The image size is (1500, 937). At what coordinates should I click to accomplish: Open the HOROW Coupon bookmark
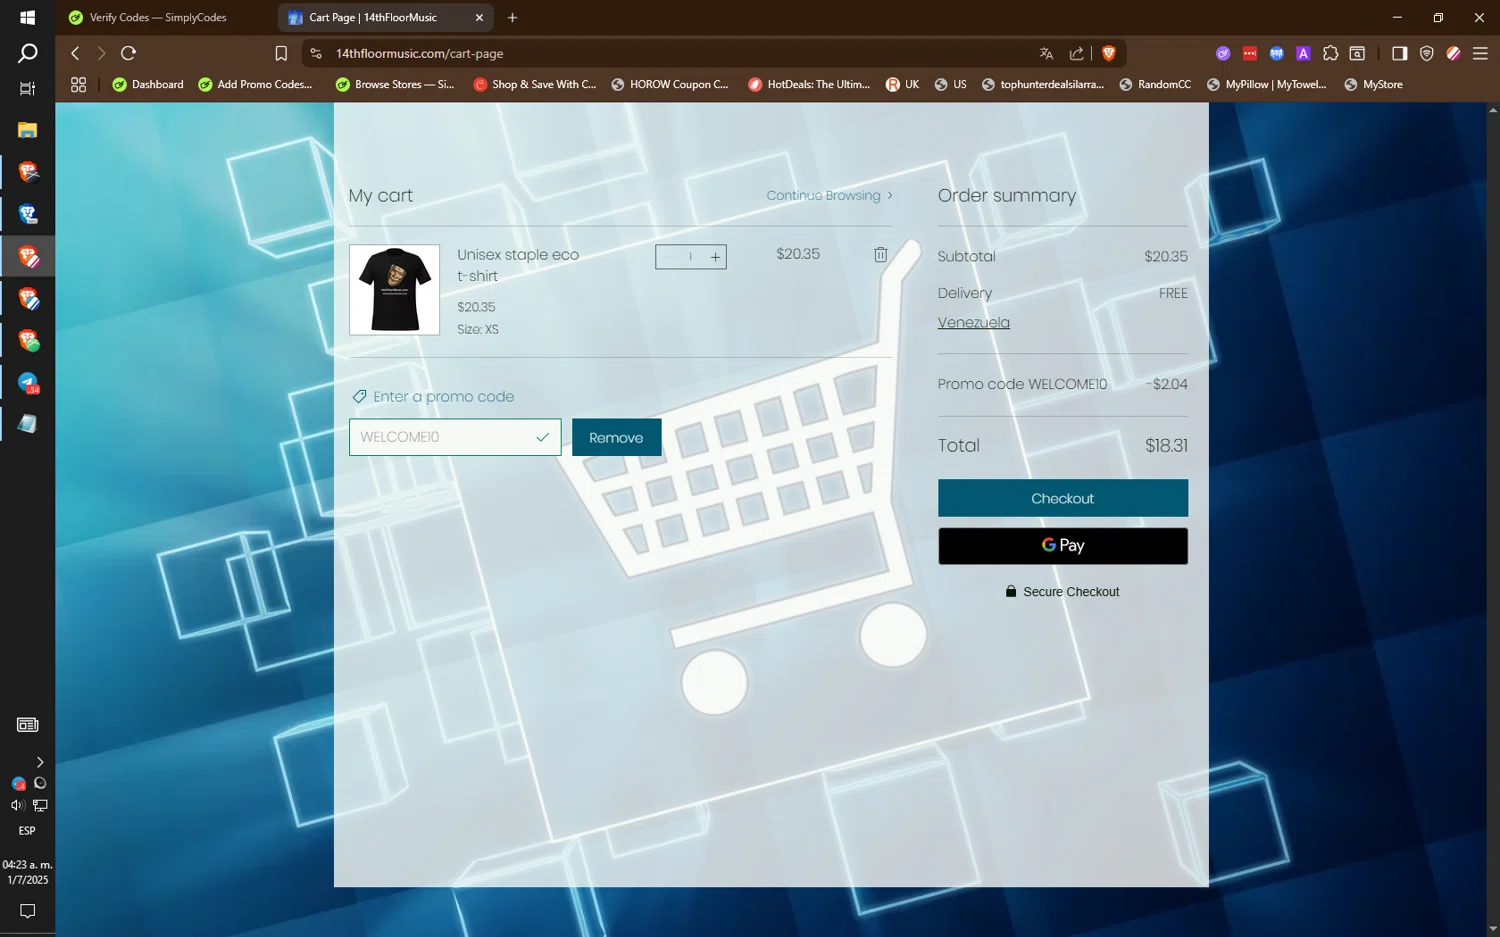[x=669, y=85]
